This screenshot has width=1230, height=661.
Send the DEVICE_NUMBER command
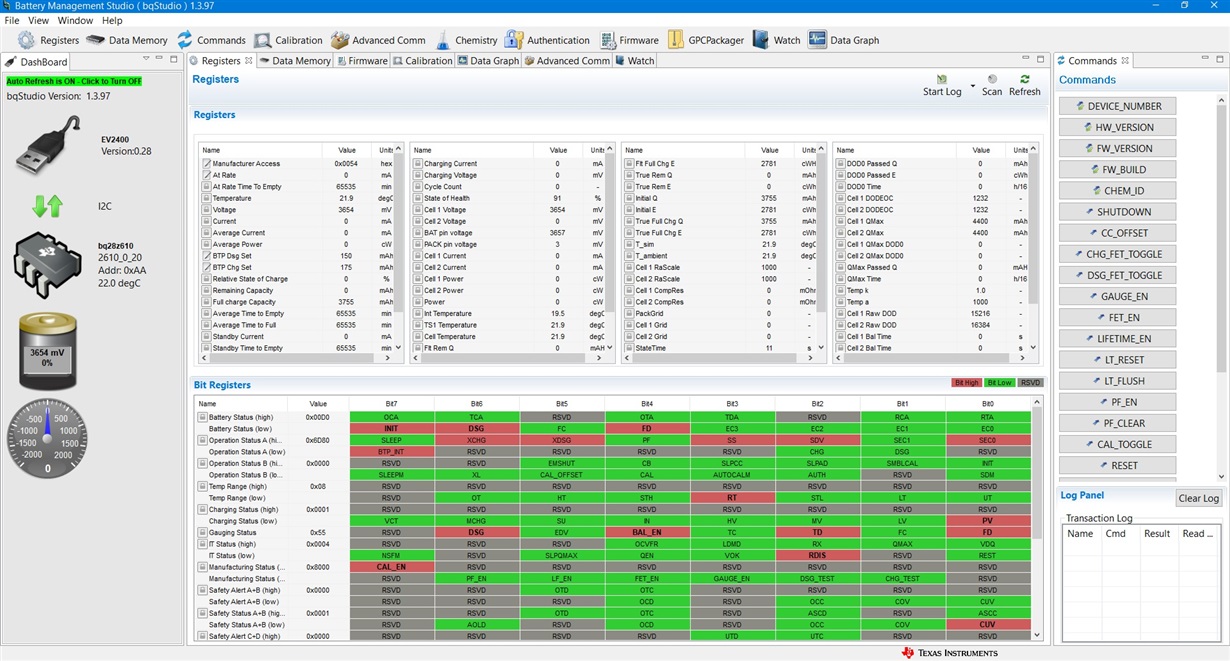click(x=1117, y=106)
